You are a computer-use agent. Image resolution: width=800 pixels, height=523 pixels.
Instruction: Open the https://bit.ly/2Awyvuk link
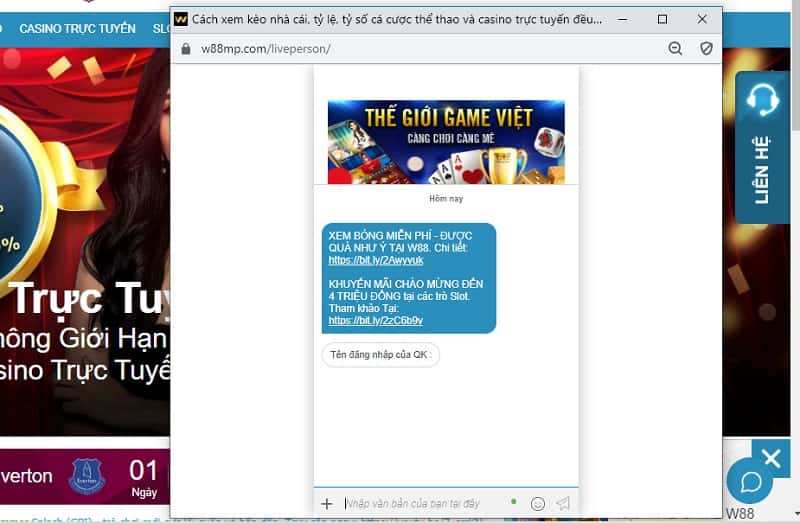[376, 260]
